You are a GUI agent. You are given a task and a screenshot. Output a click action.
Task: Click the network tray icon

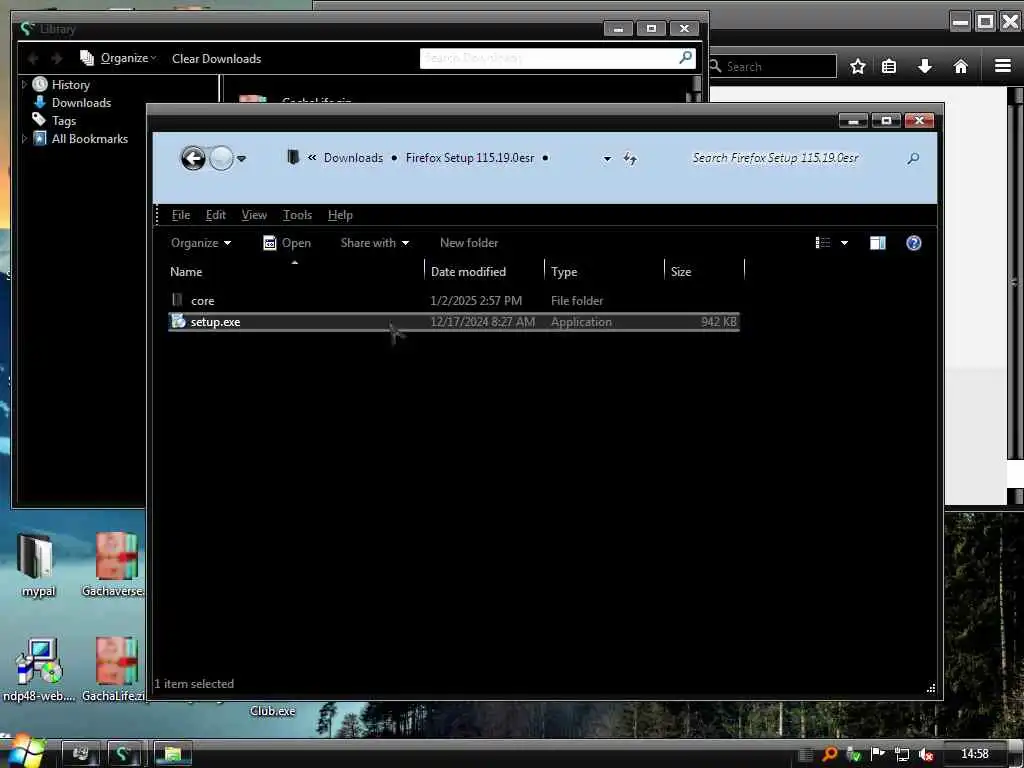[x=902, y=754]
